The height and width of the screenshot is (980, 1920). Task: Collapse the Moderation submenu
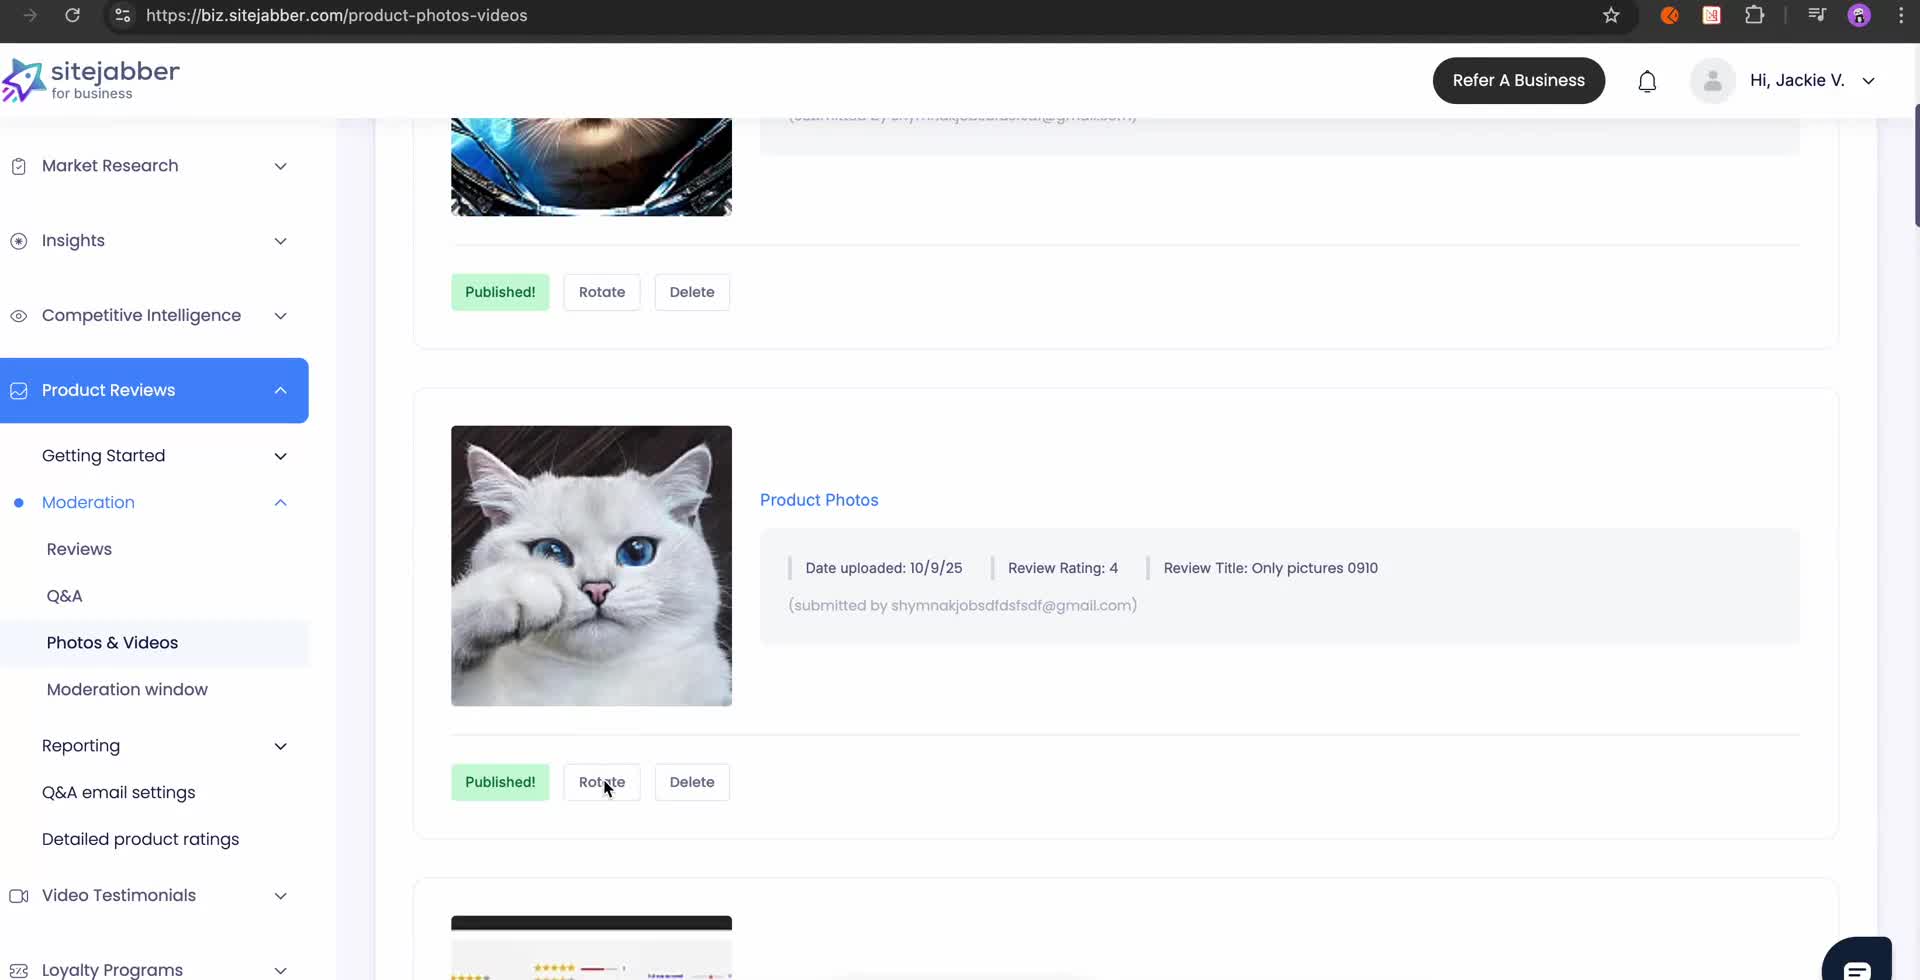point(281,502)
